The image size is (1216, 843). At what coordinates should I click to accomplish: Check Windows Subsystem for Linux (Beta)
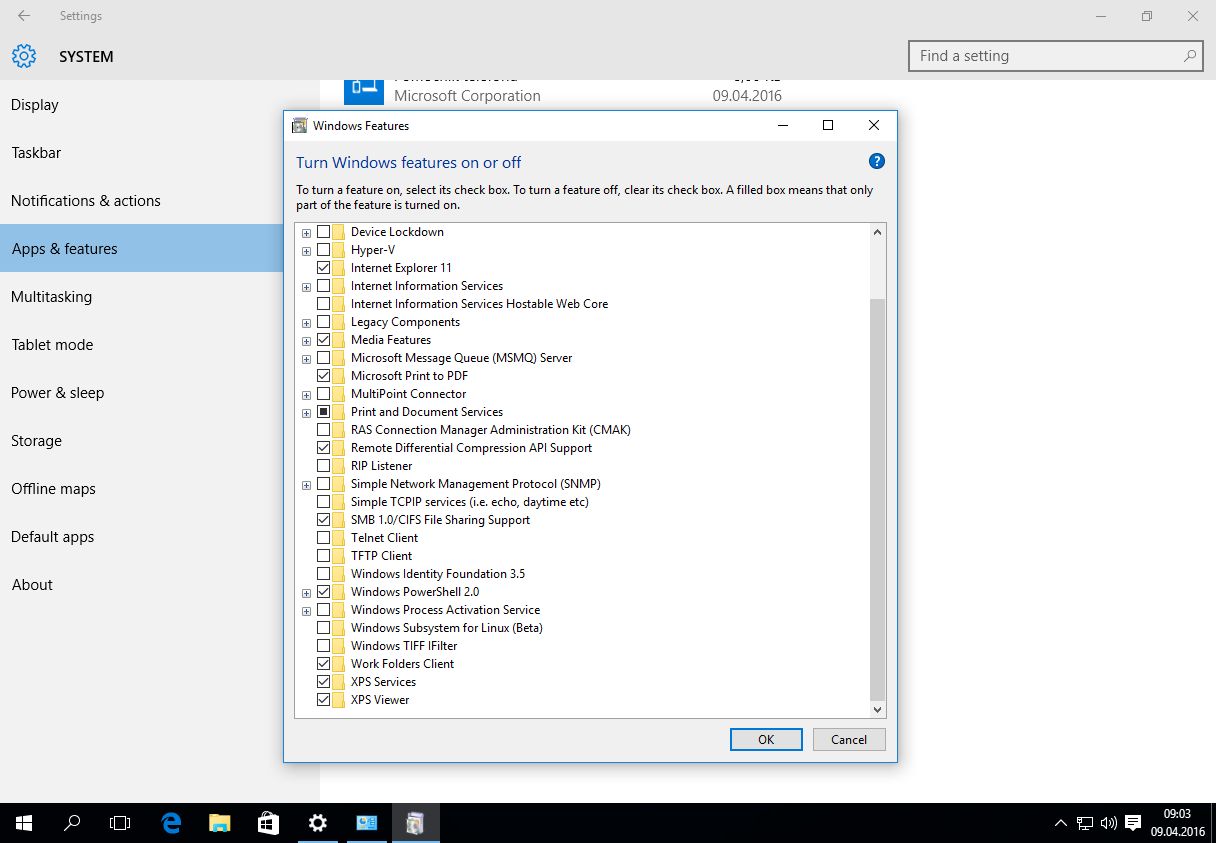(323, 628)
